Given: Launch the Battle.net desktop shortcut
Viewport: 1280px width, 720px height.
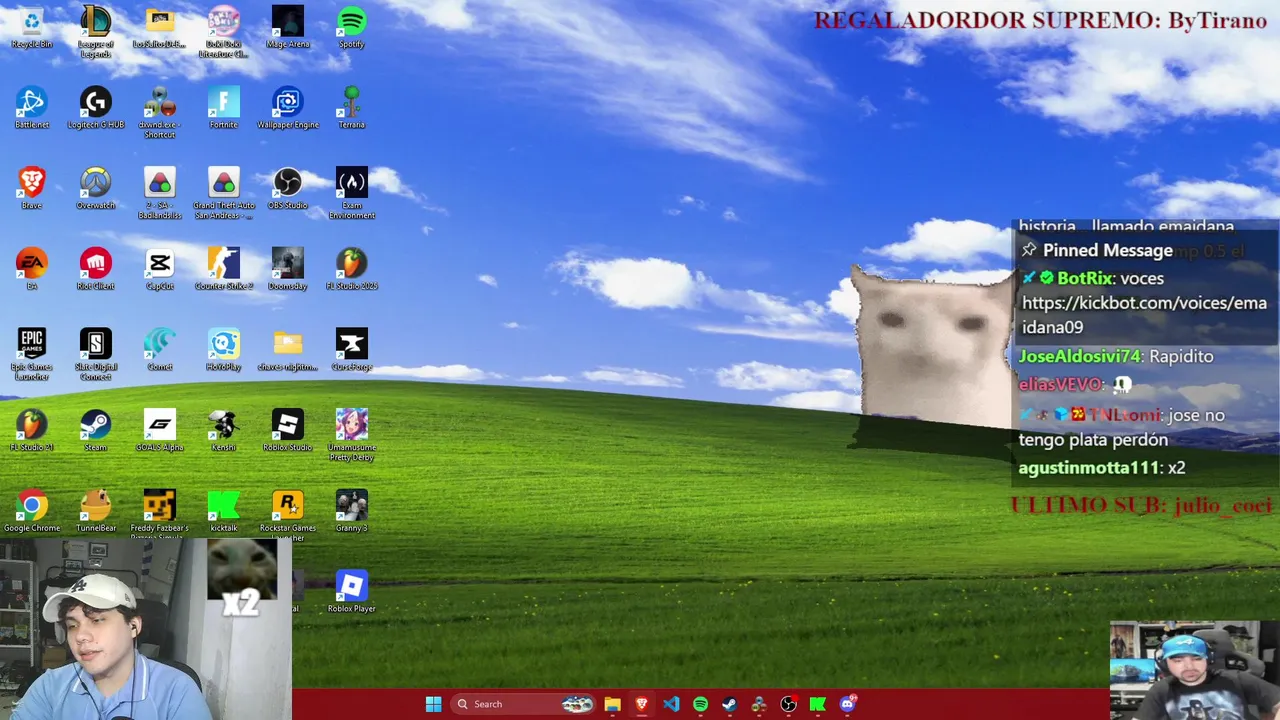Looking at the screenshot, I should point(32,108).
